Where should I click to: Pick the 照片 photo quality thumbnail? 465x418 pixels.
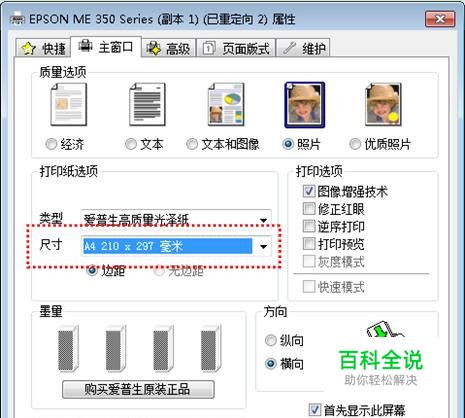tap(305, 105)
